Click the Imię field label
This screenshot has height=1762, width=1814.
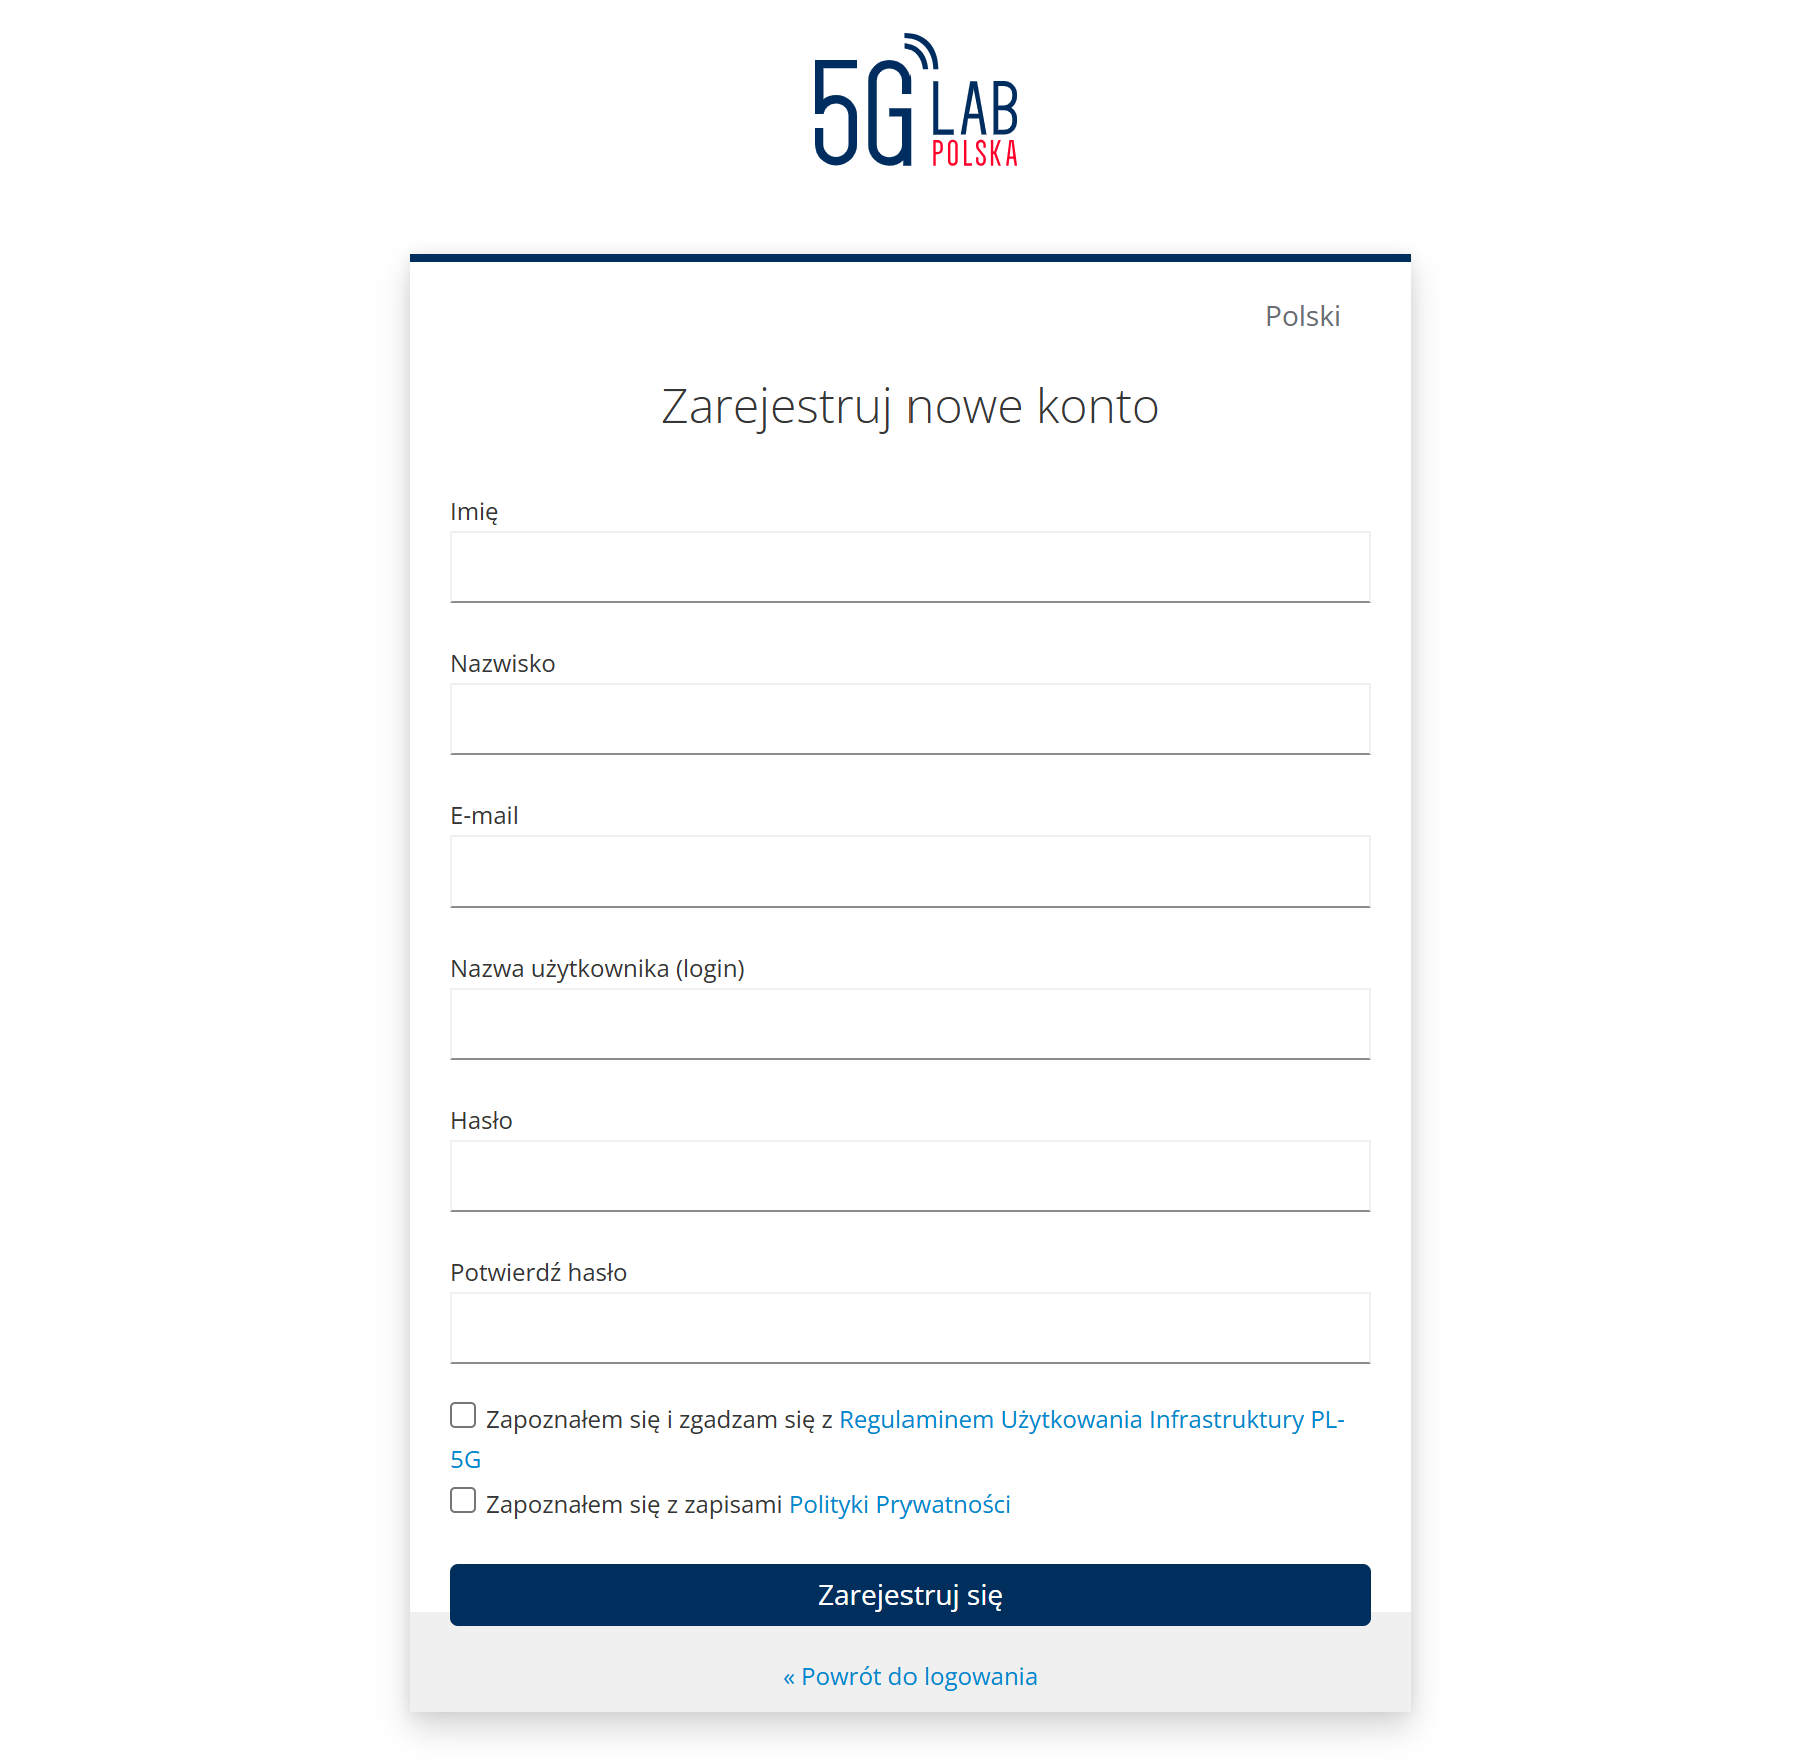(x=474, y=512)
